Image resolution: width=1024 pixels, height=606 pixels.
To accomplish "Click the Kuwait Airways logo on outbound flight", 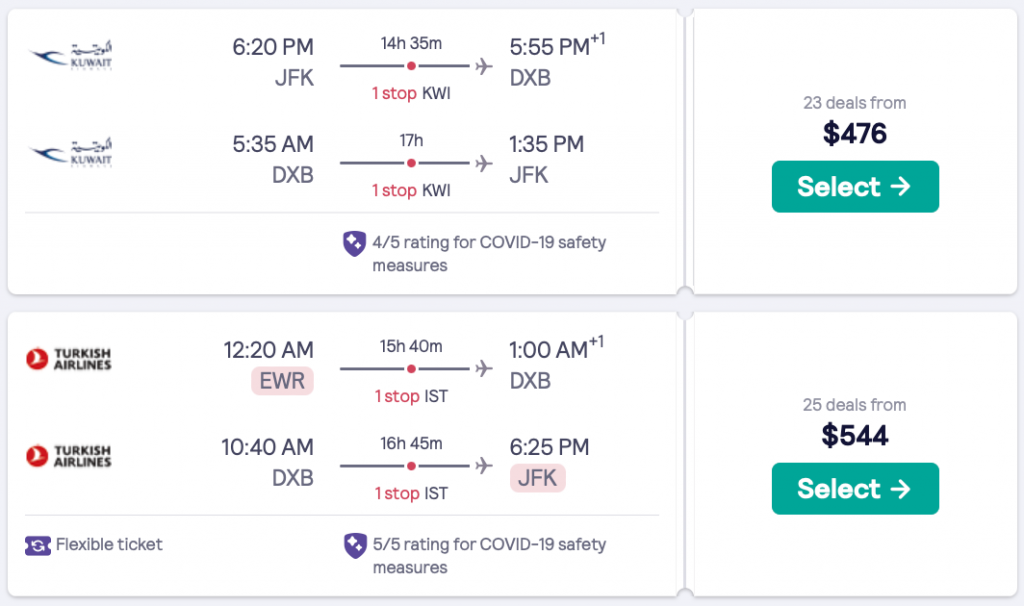I will (x=70, y=56).
